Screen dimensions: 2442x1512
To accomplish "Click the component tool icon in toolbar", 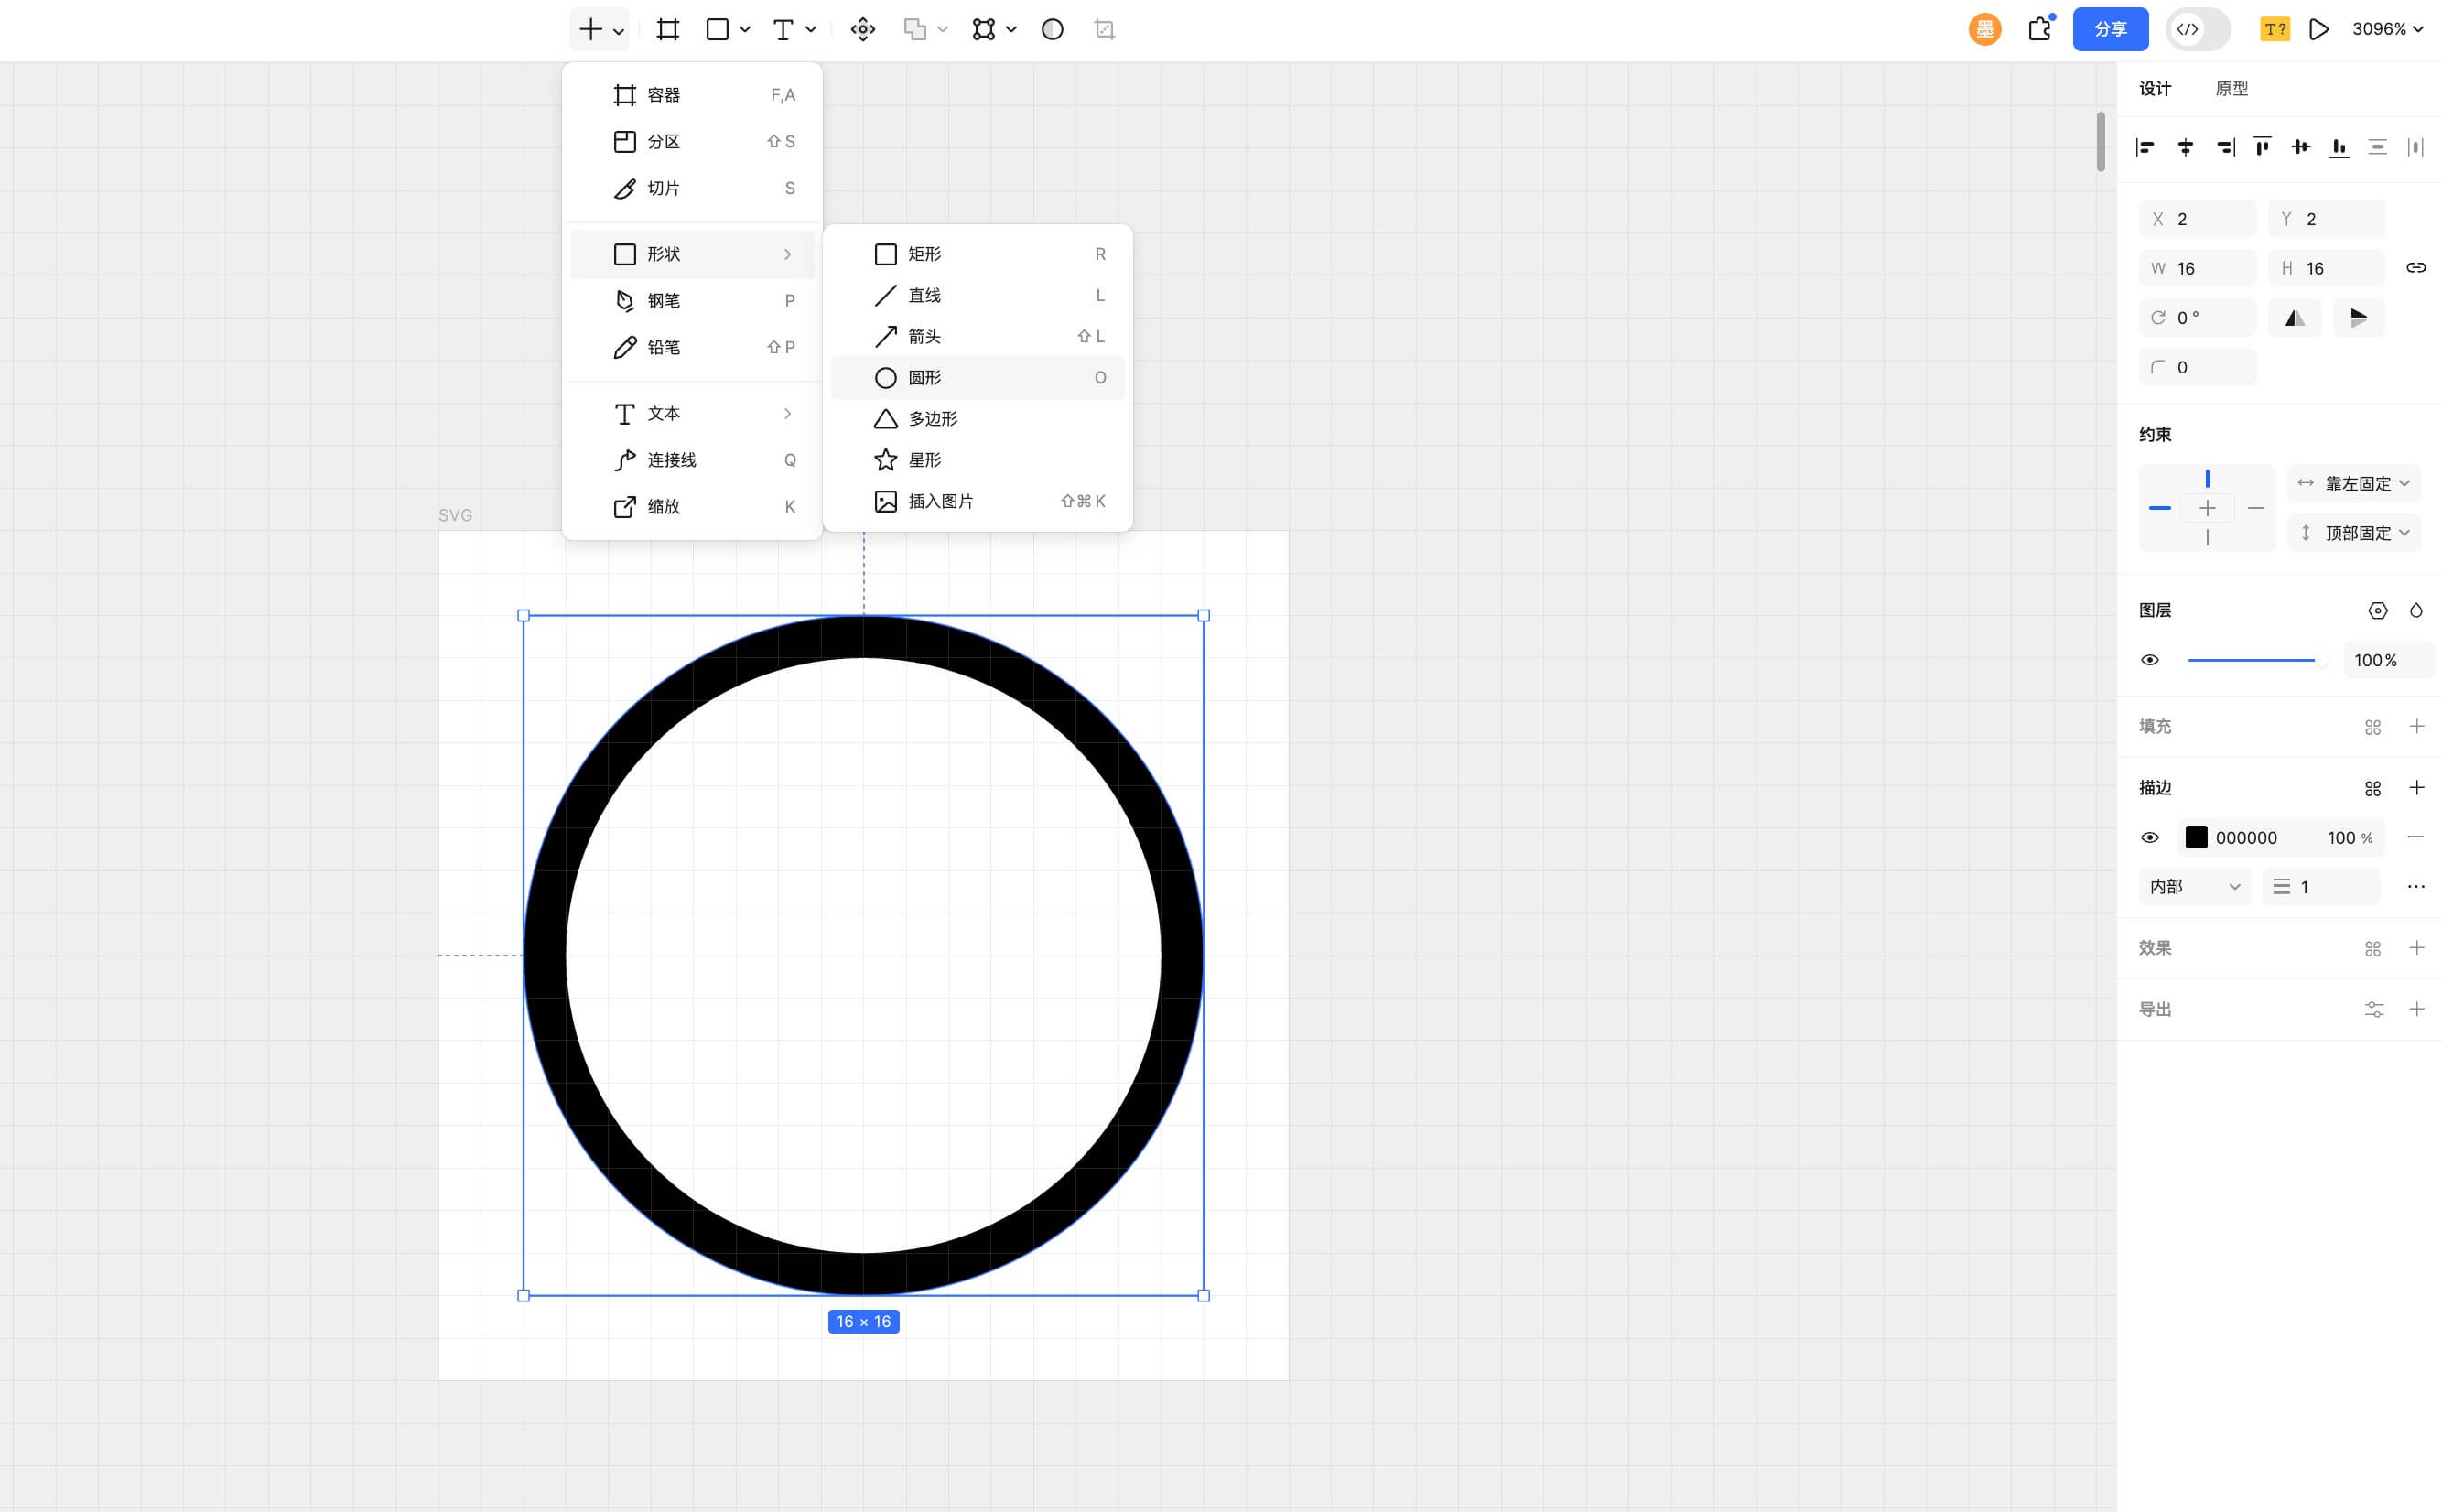I will click(862, 30).
